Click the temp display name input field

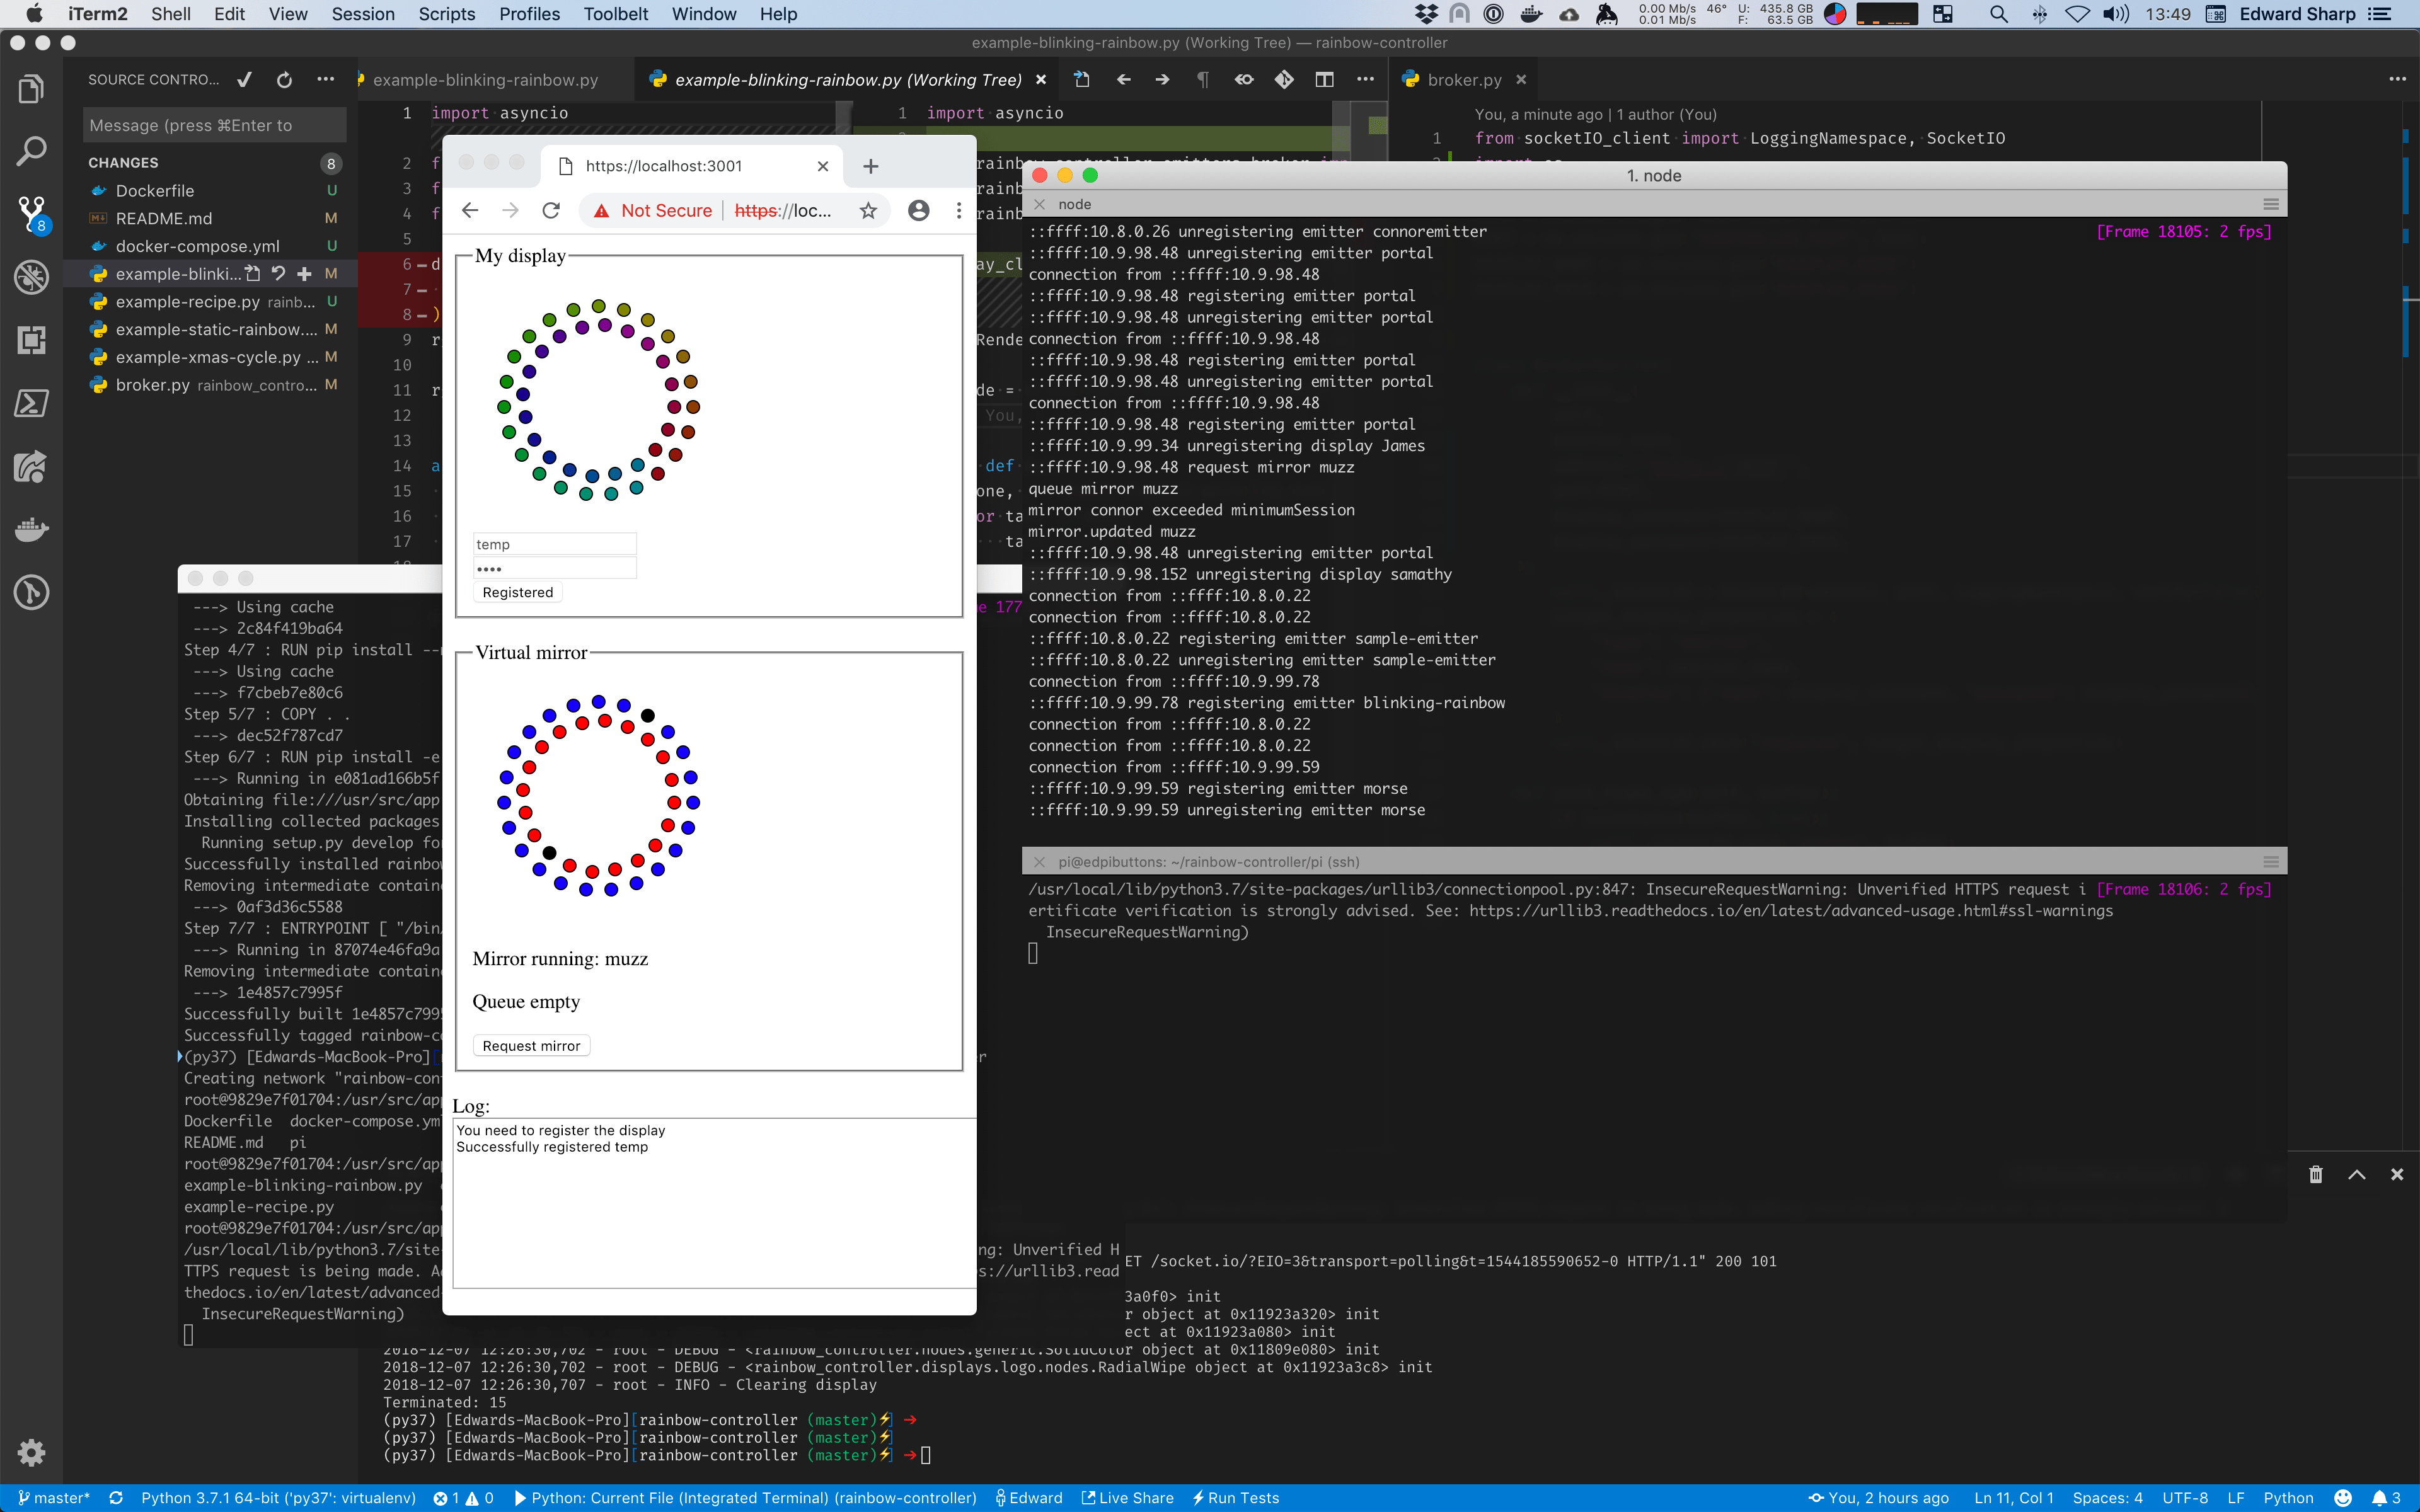tap(554, 545)
